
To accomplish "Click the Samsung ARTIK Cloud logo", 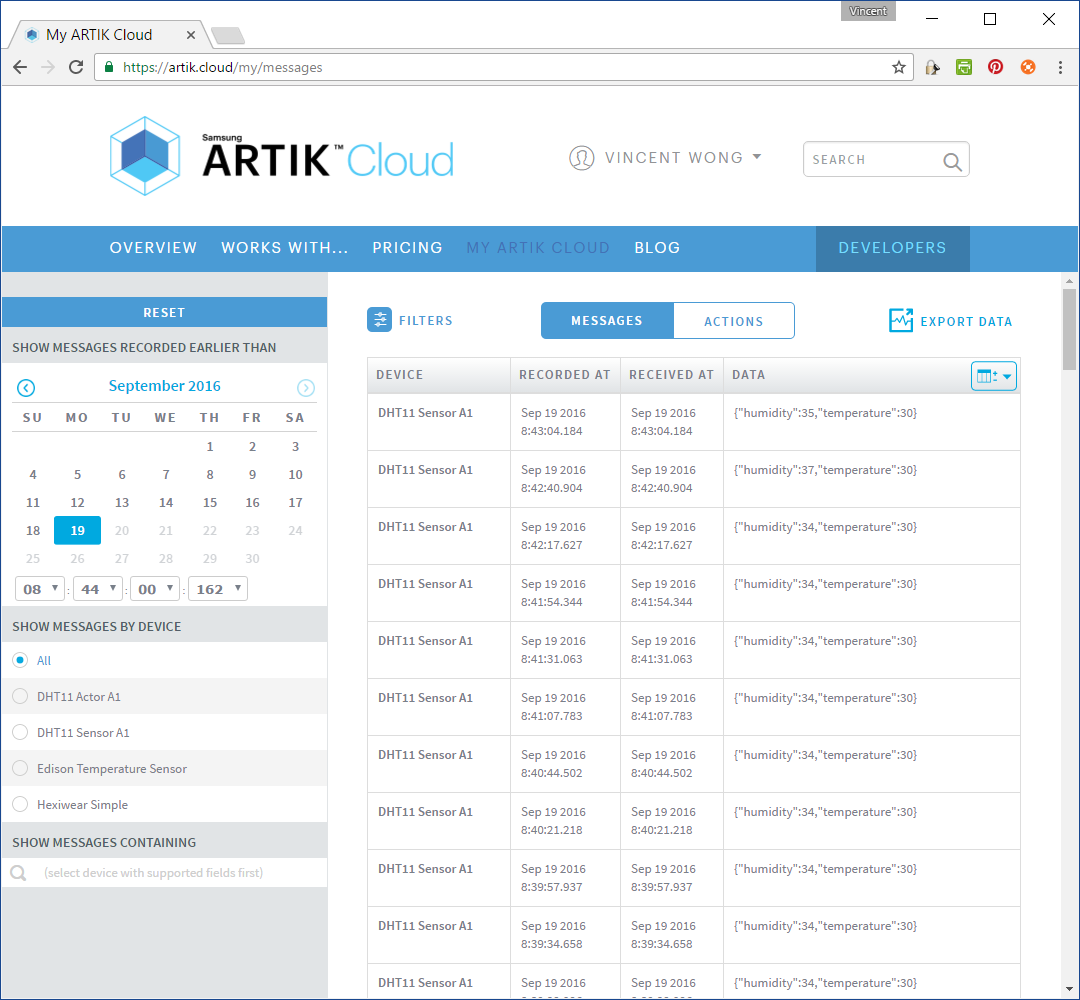I will (280, 155).
